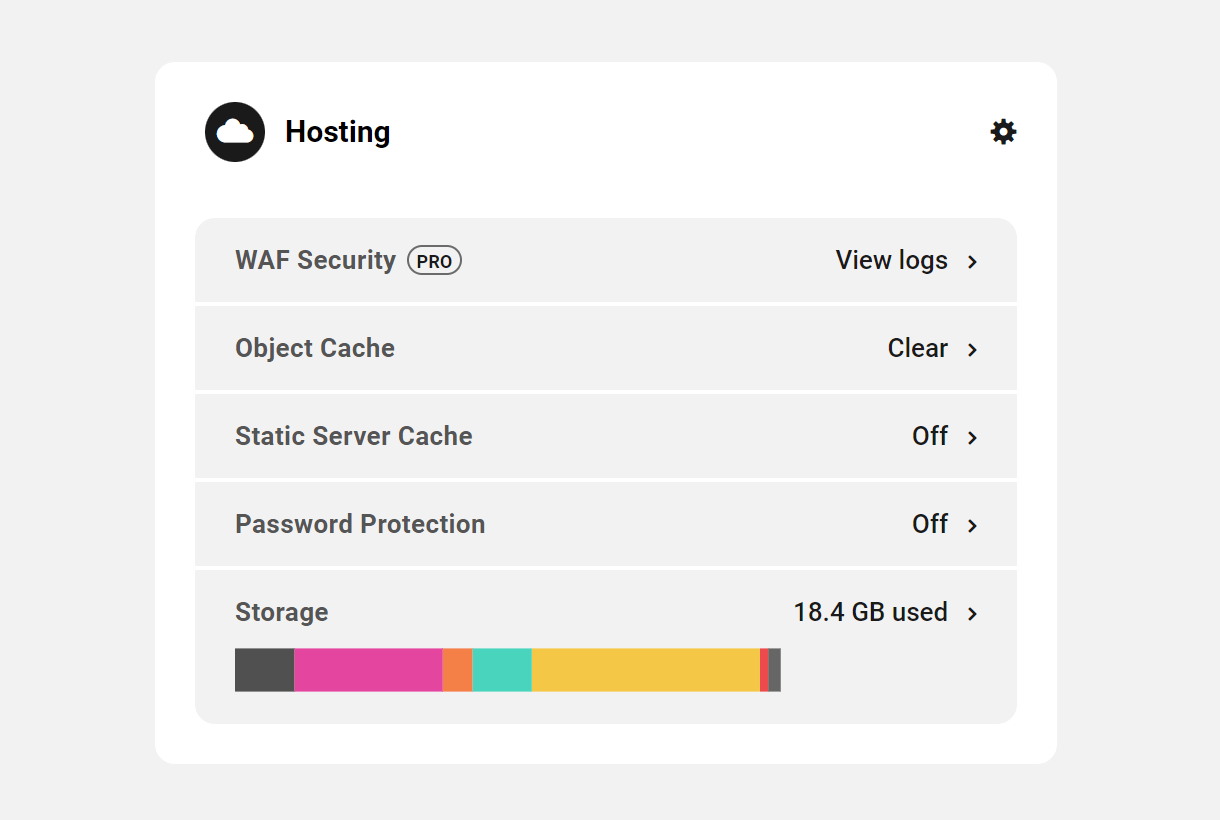Open View logs for WAF Security
The width and height of the screenshot is (1220, 820).
890,260
